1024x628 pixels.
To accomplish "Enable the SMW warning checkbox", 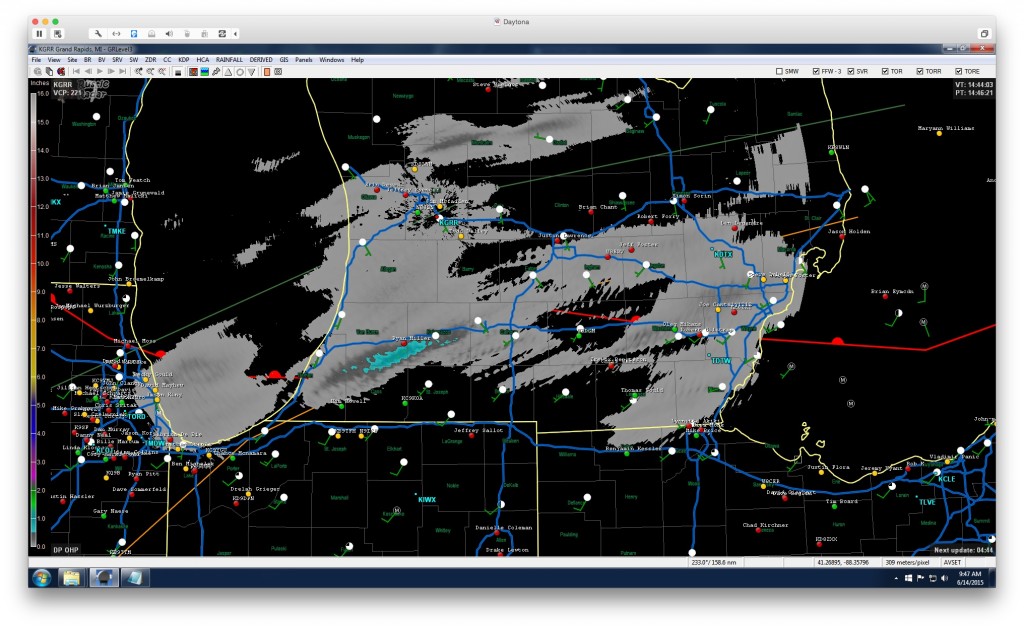I will point(781,71).
